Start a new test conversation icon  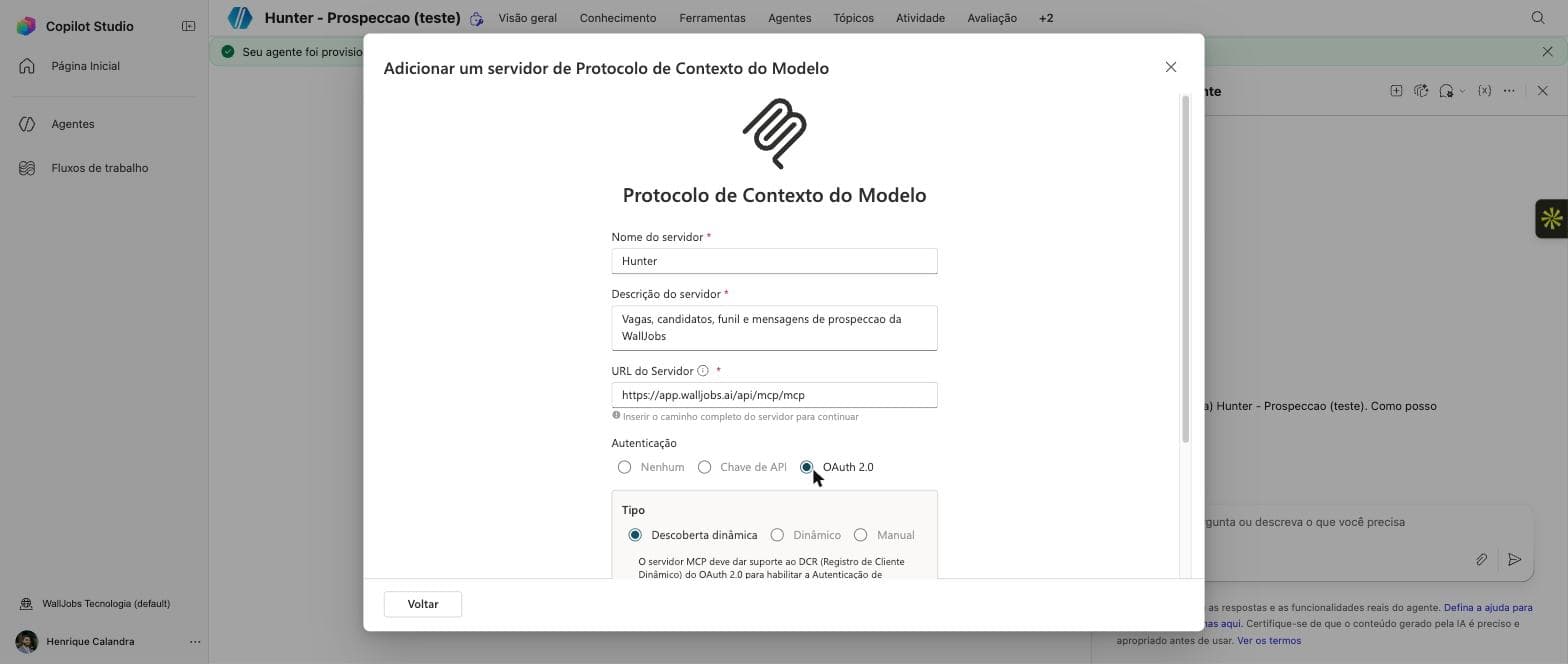[x=1396, y=91]
